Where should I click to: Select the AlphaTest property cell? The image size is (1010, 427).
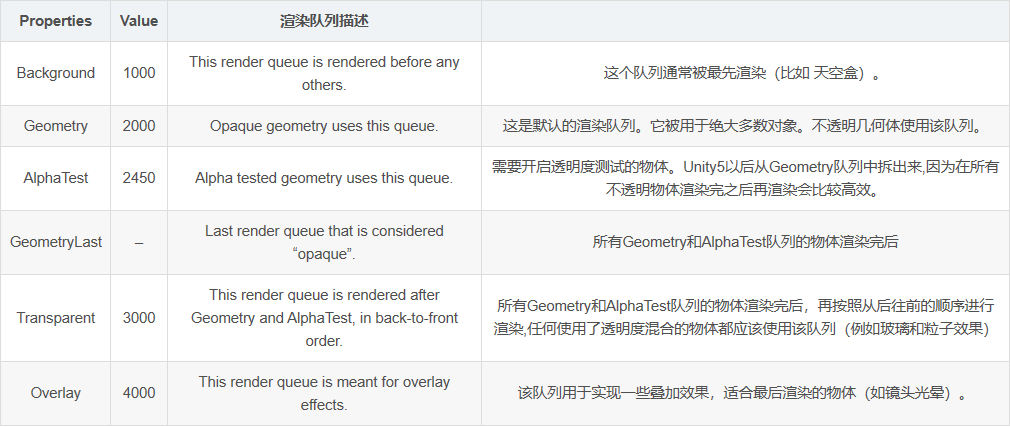[55, 178]
